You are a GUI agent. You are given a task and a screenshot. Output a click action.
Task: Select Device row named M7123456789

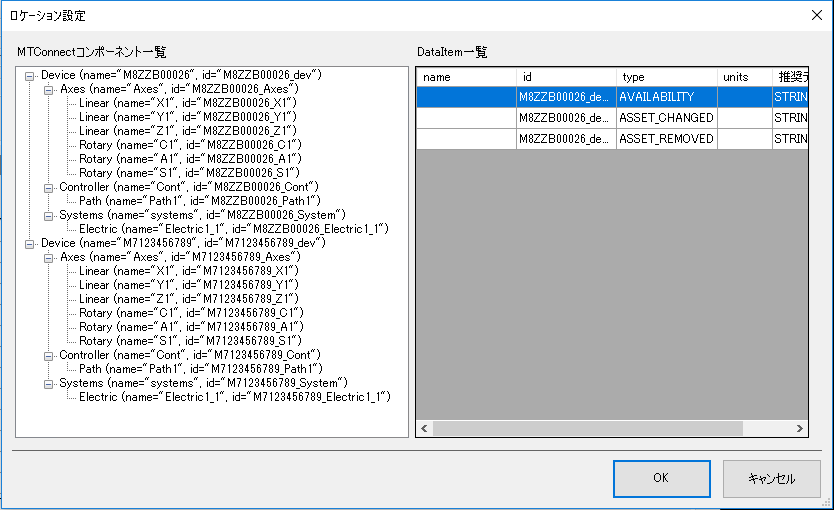point(184,243)
